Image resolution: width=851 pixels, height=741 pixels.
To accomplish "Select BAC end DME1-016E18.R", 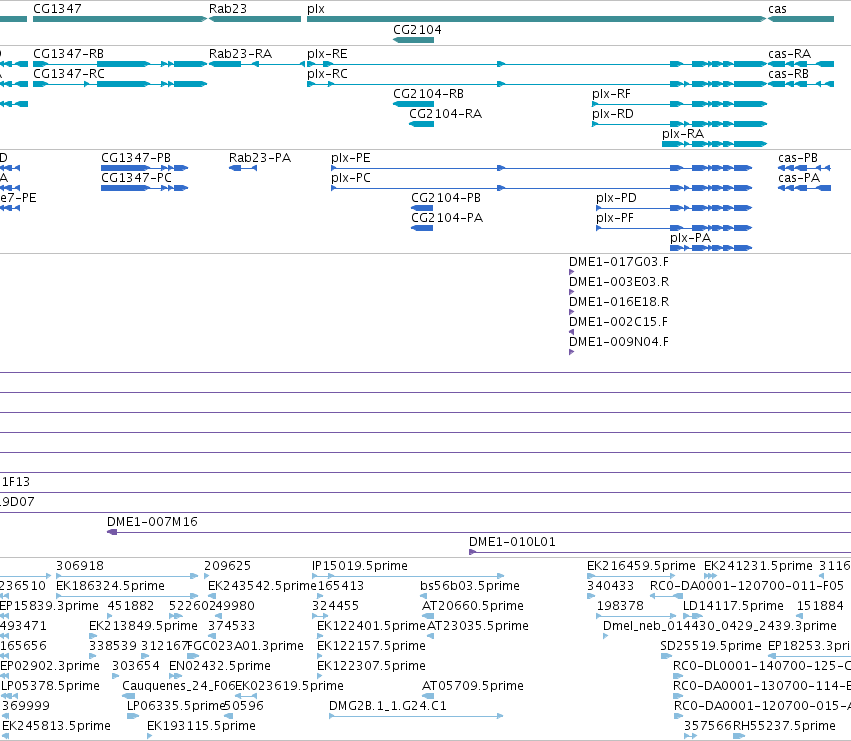I will 571,312.
